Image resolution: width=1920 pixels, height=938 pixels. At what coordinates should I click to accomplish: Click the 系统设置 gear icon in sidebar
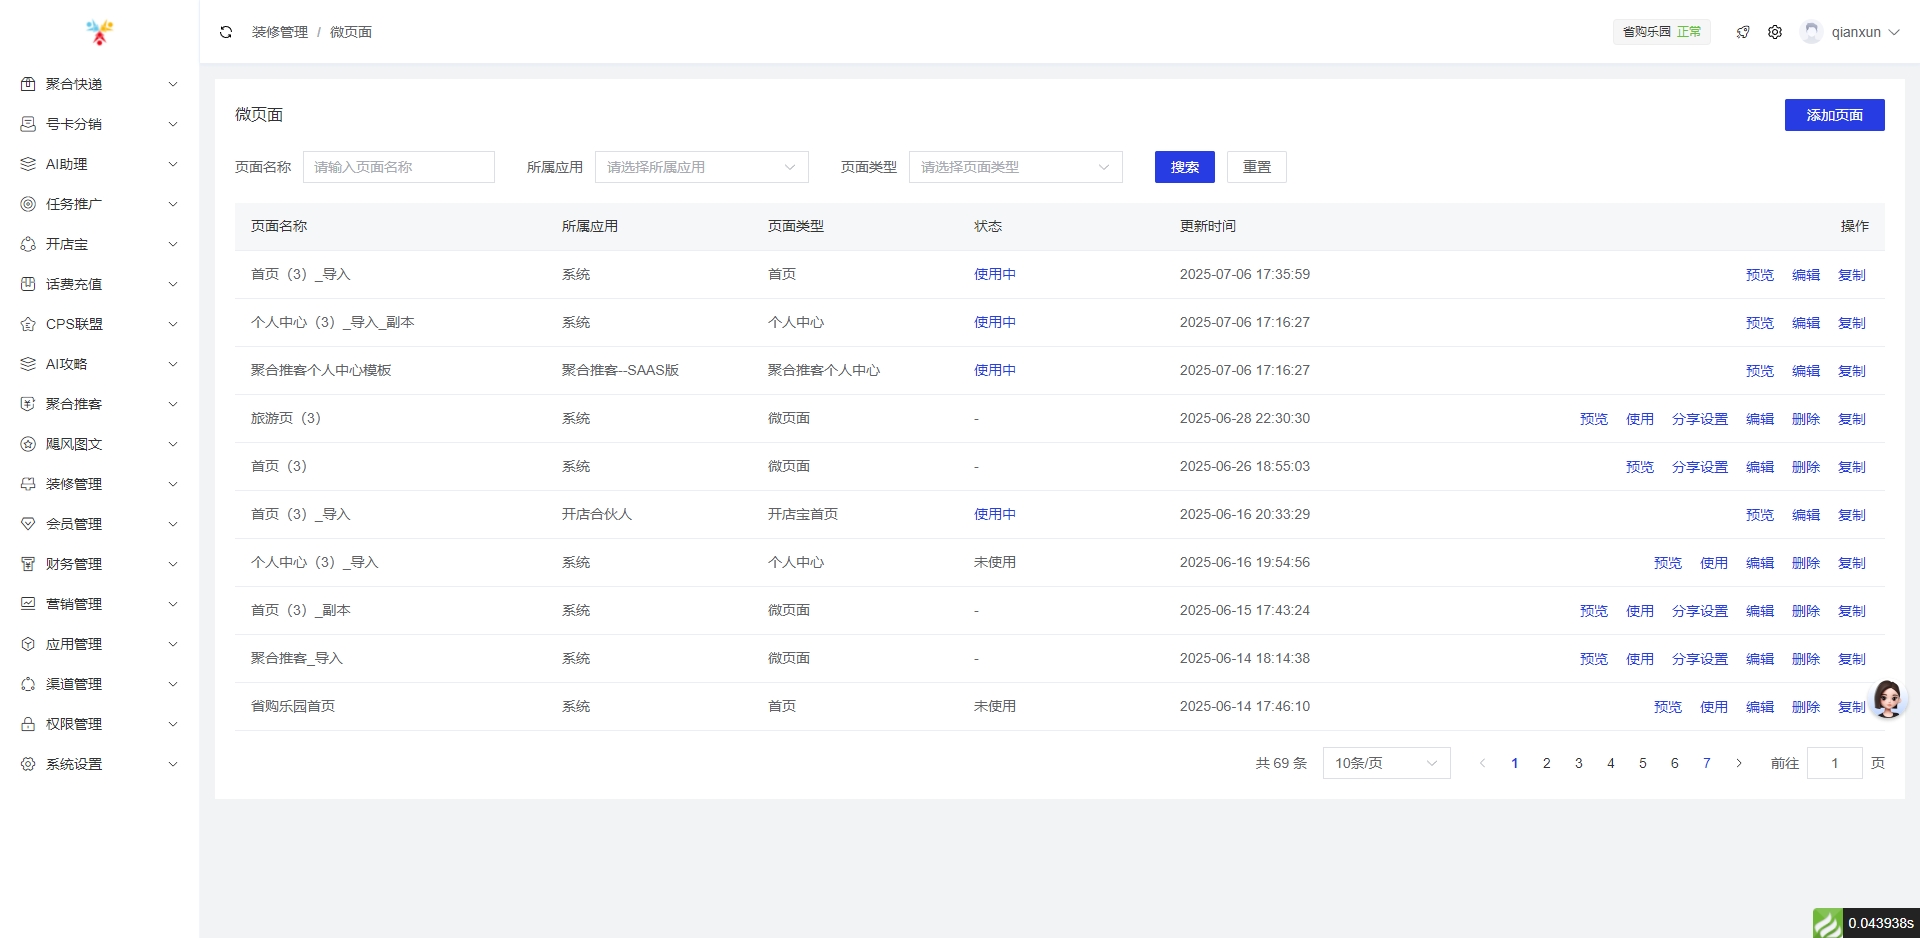[x=27, y=764]
